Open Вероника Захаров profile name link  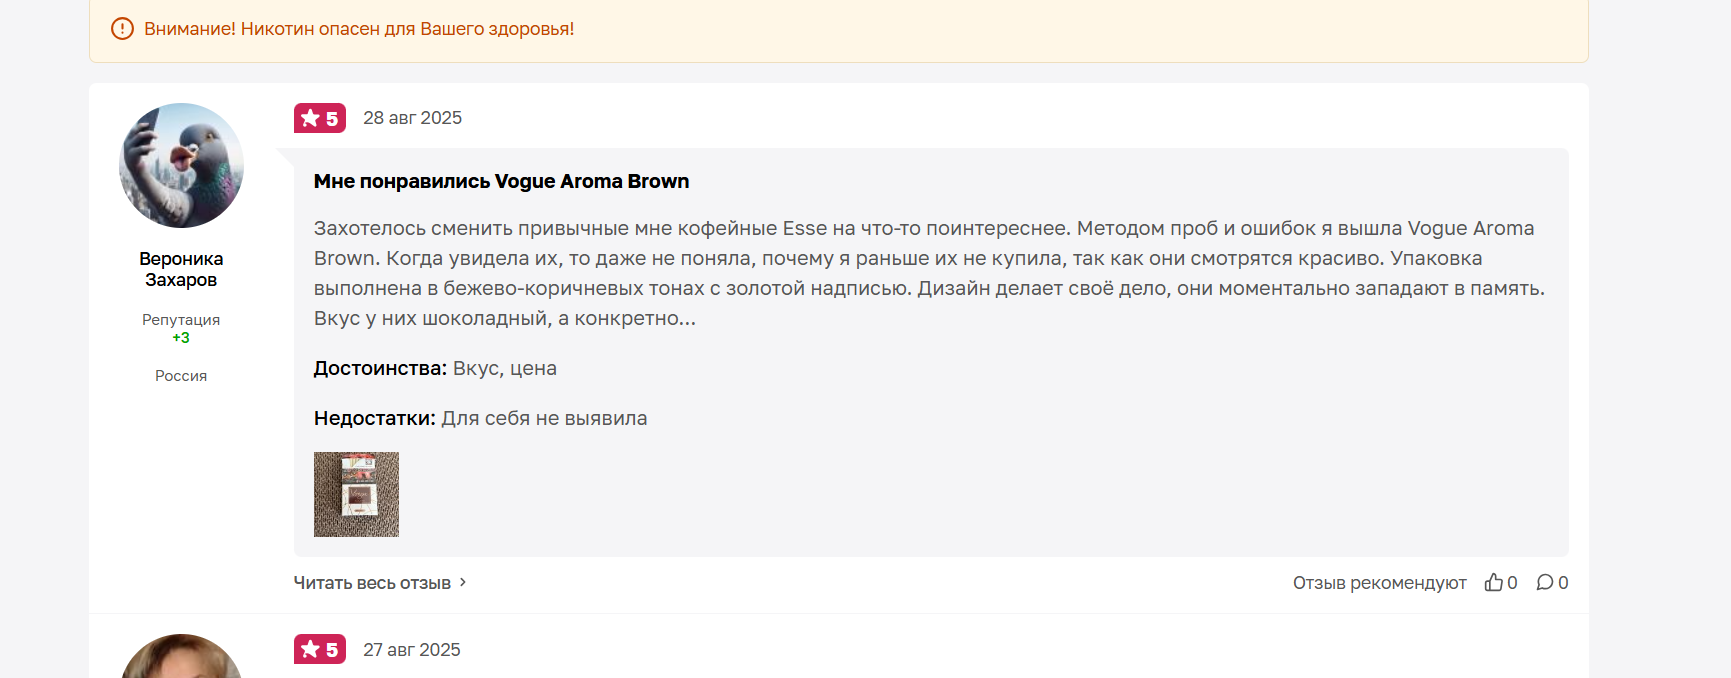tap(181, 269)
